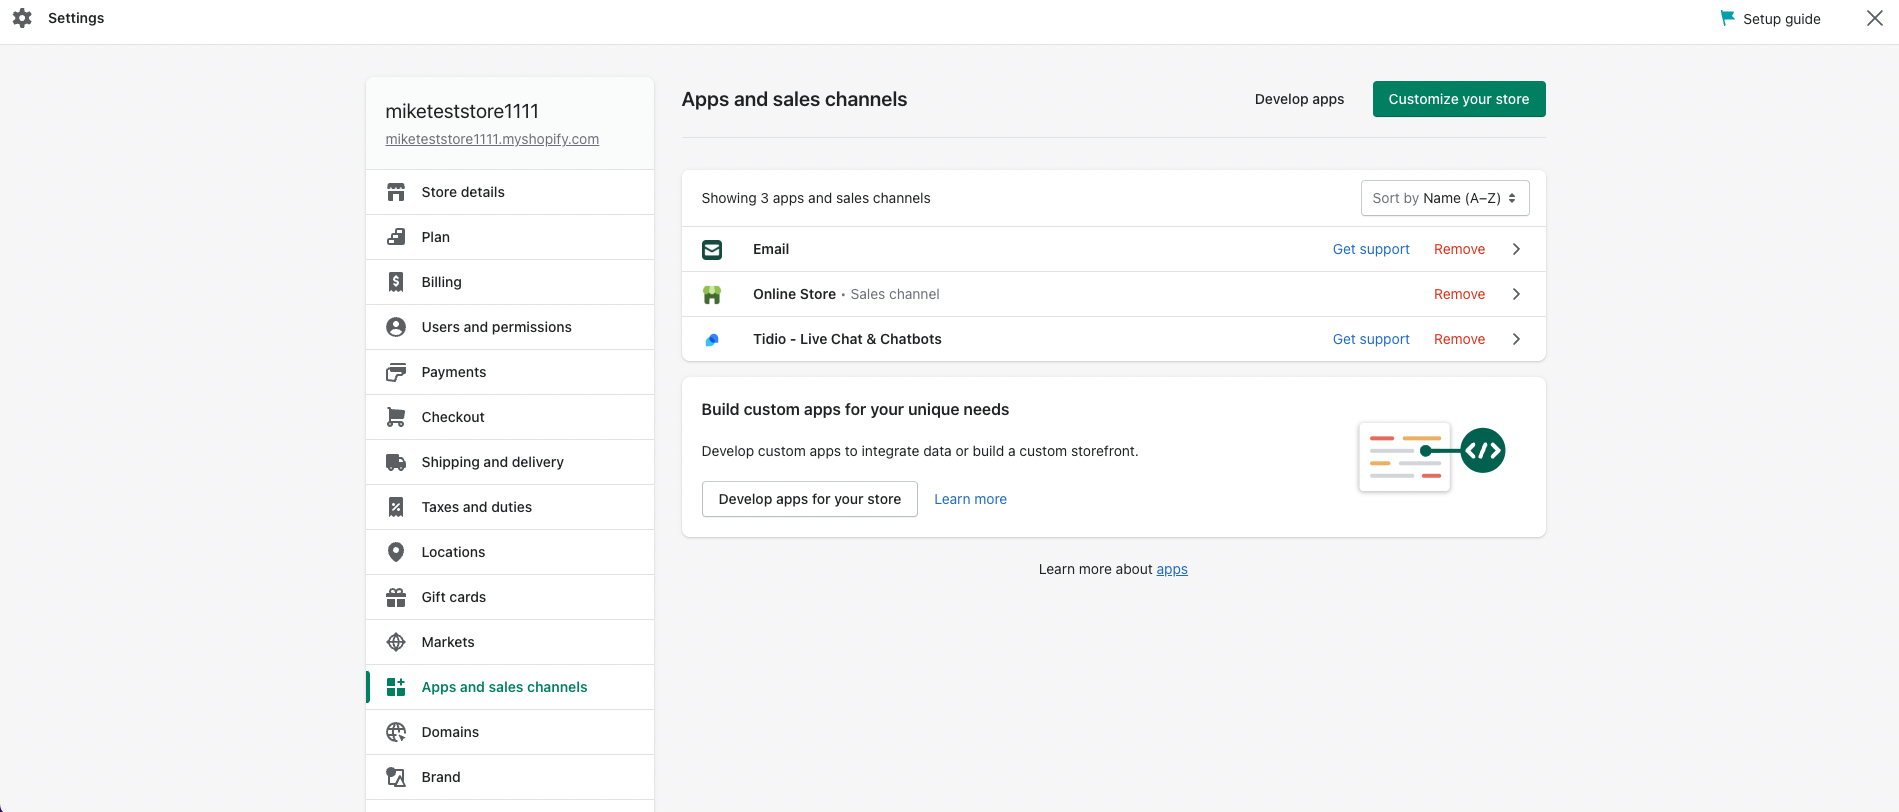Click the Setup guide flag icon
The height and width of the screenshot is (812, 1899).
[x=1727, y=18]
